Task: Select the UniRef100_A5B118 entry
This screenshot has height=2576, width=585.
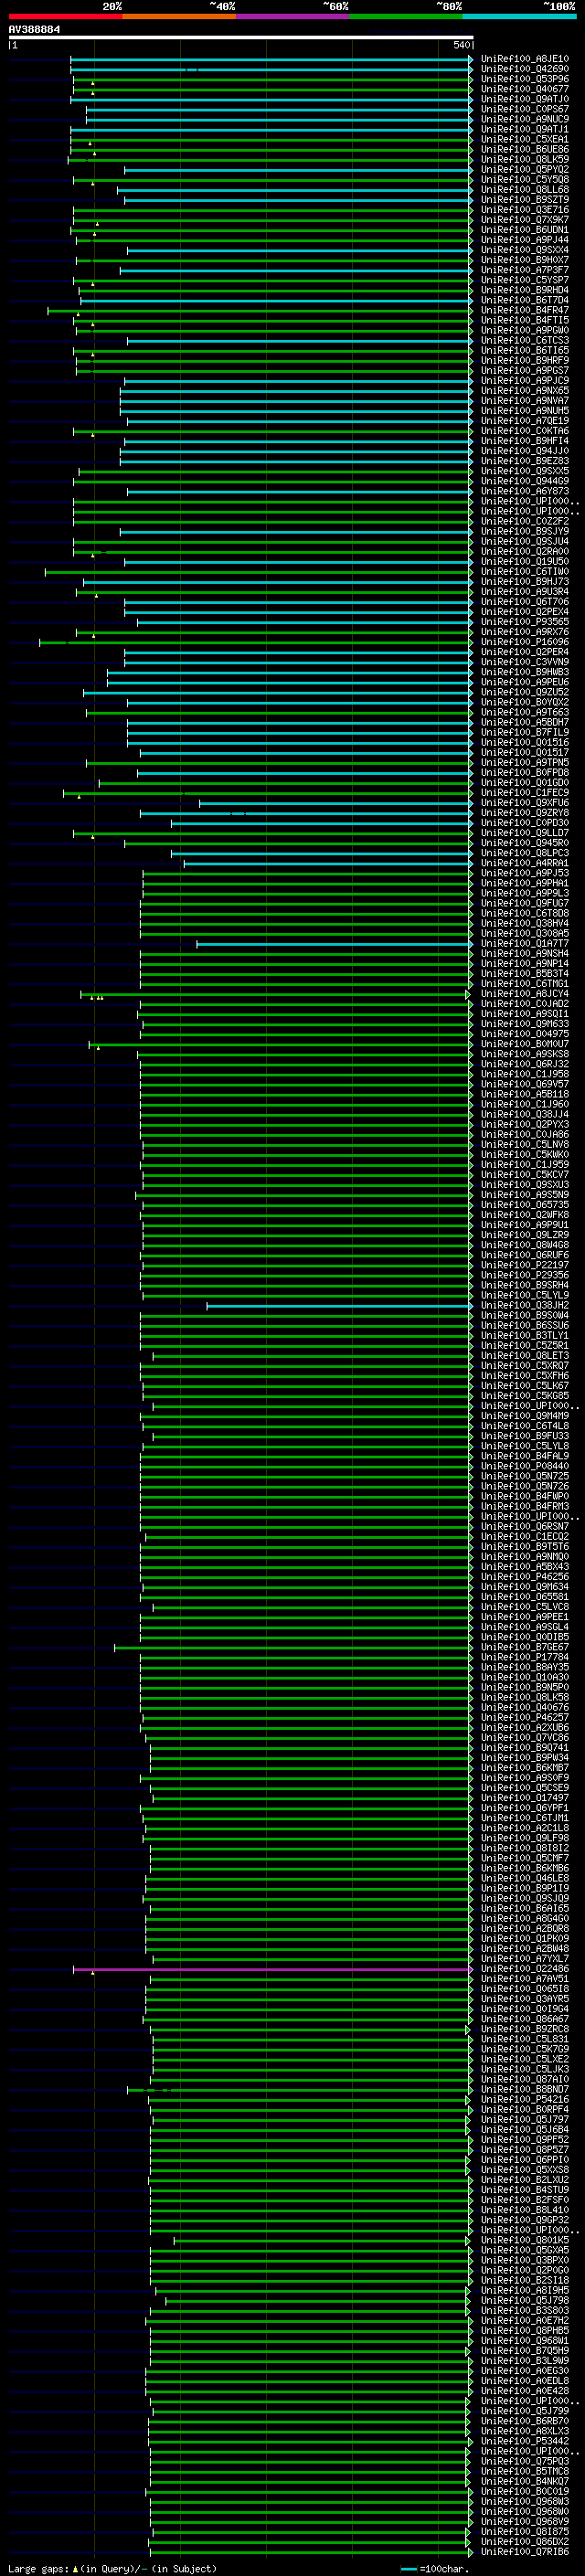Action: (x=525, y=1094)
